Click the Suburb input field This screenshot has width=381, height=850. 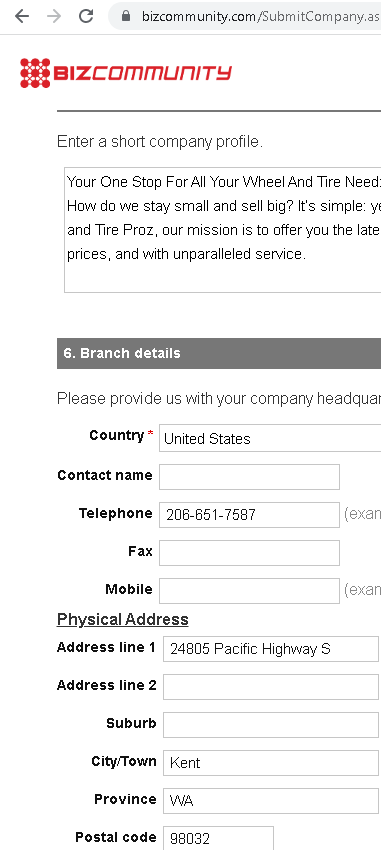271,725
